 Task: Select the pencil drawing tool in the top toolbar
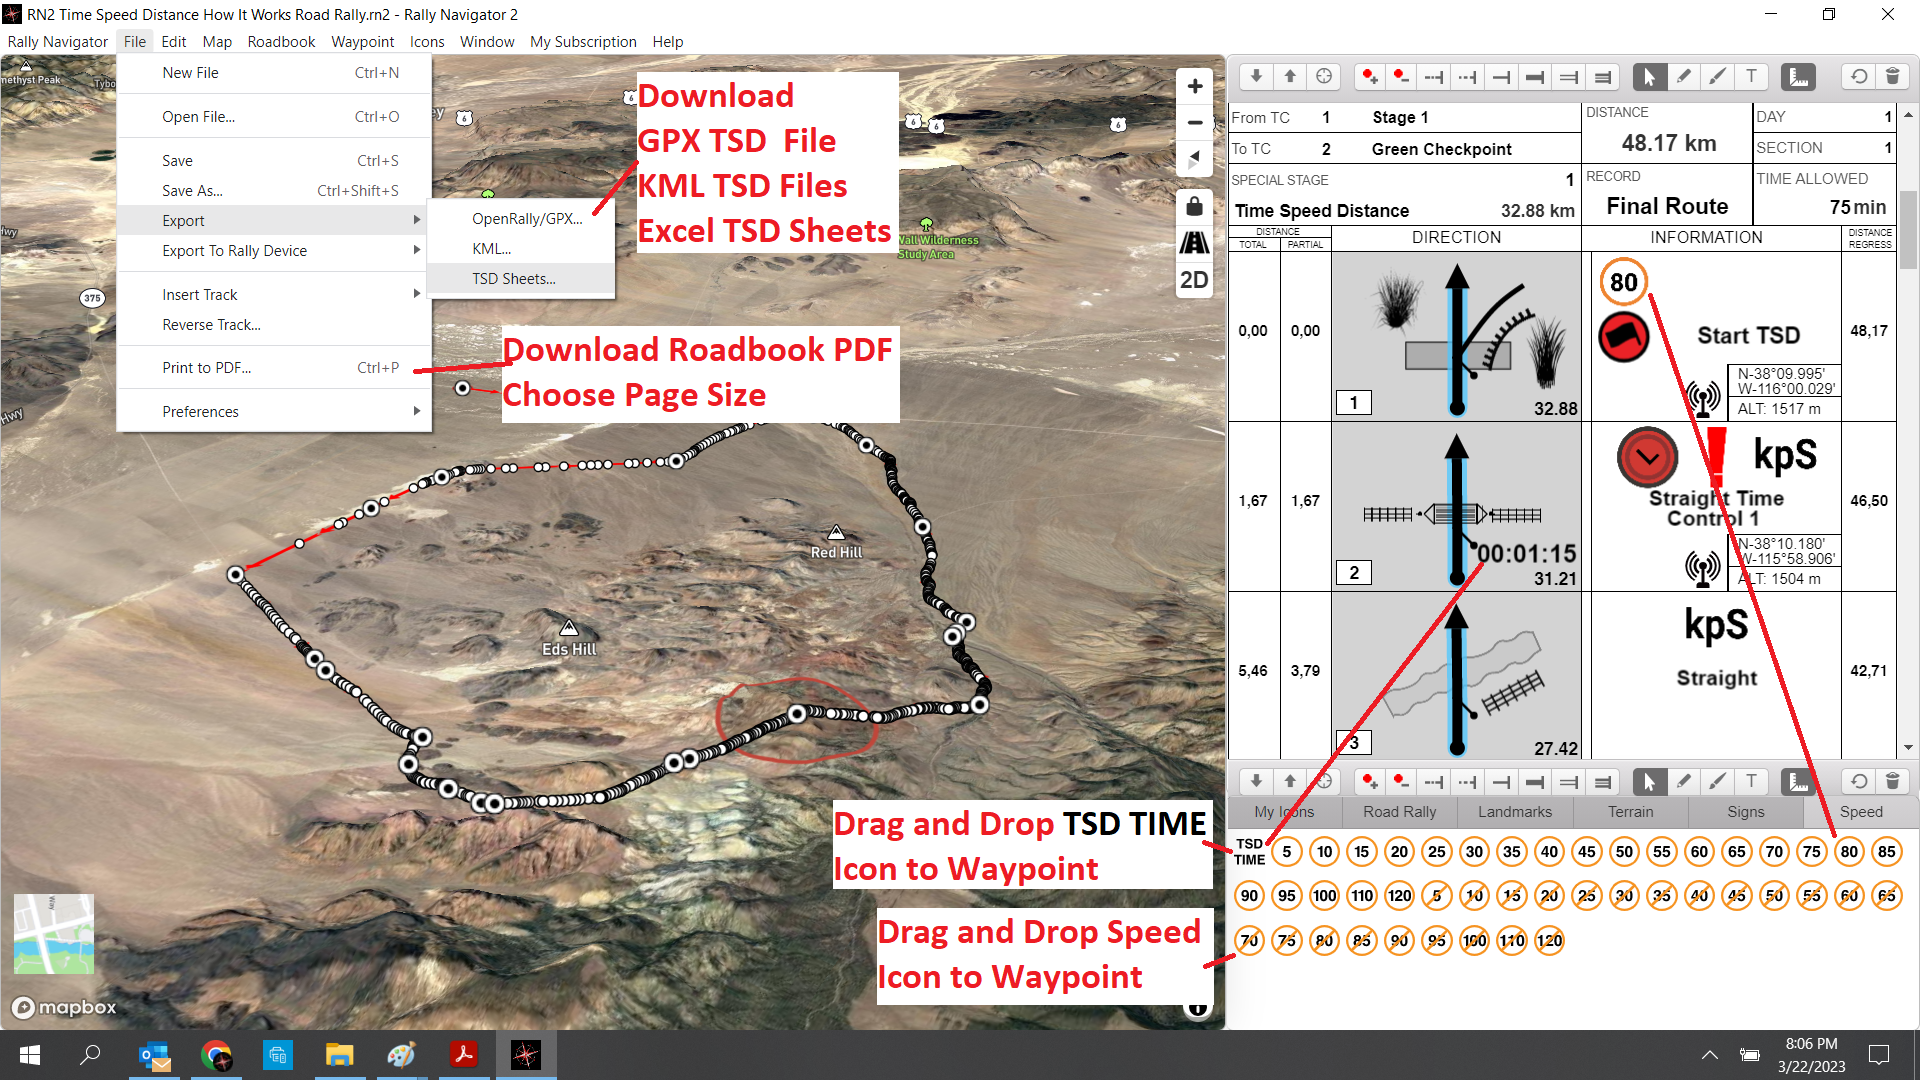tap(1684, 76)
